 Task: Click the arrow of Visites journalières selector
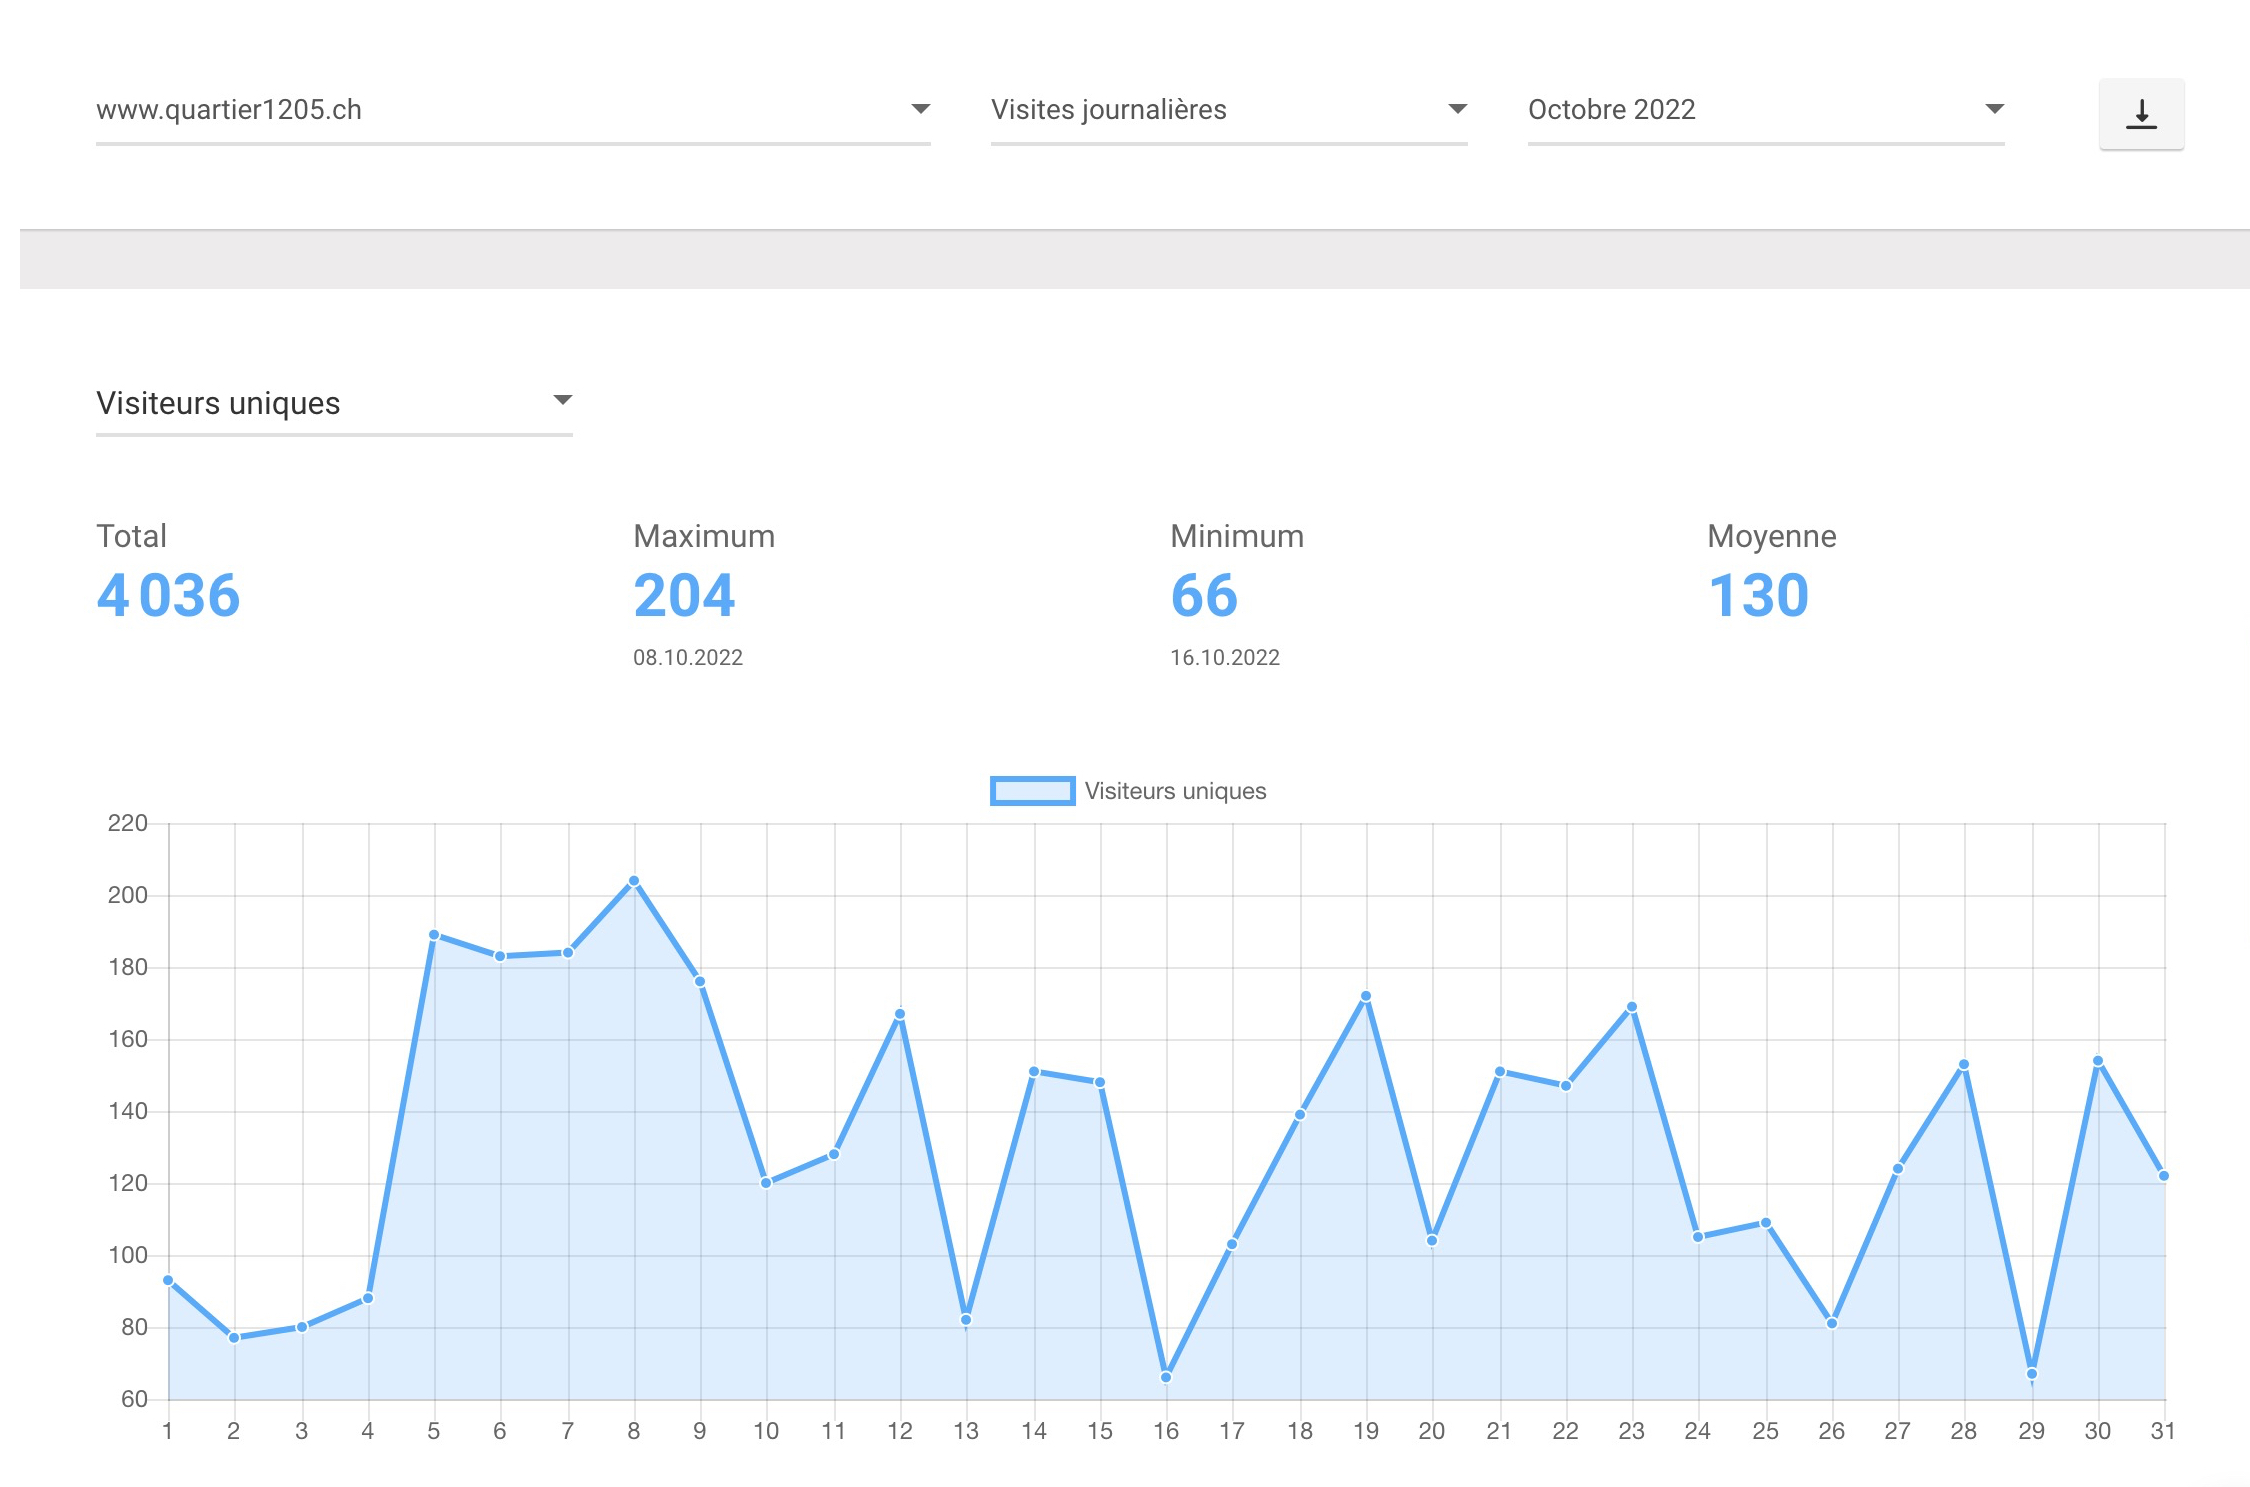pyautogui.click(x=1458, y=109)
